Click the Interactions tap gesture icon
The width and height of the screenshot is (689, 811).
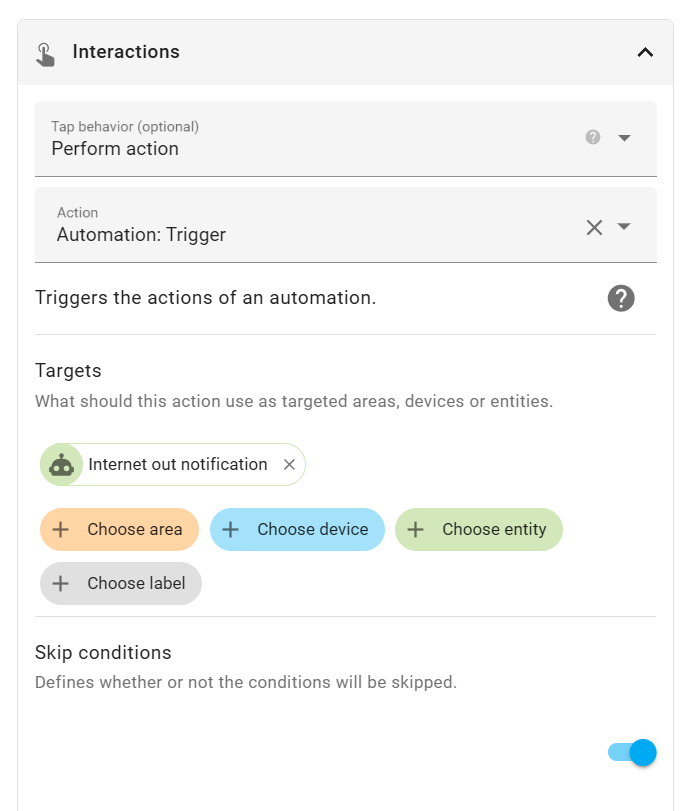click(x=45, y=53)
